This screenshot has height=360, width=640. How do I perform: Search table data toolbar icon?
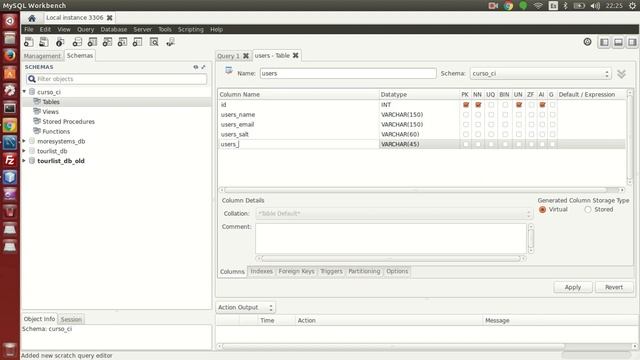click(x=154, y=42)
